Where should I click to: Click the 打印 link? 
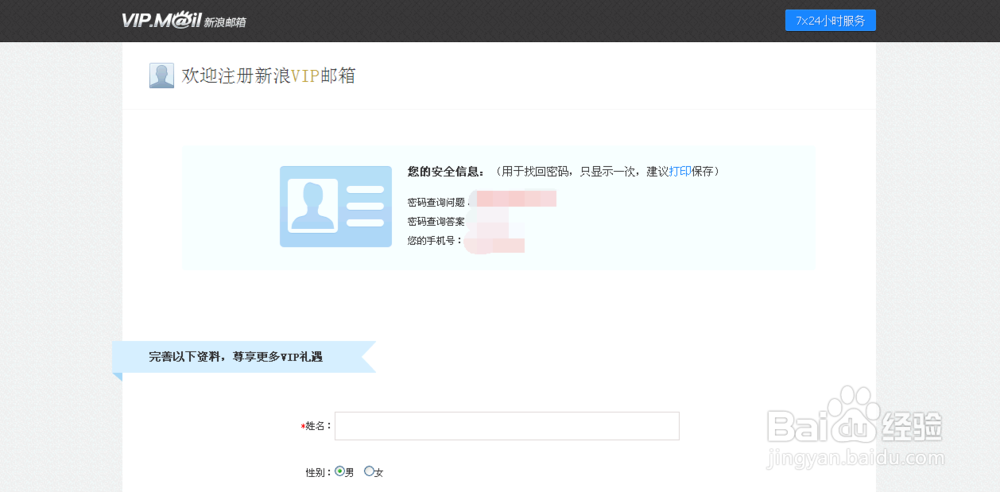(680, 172)
